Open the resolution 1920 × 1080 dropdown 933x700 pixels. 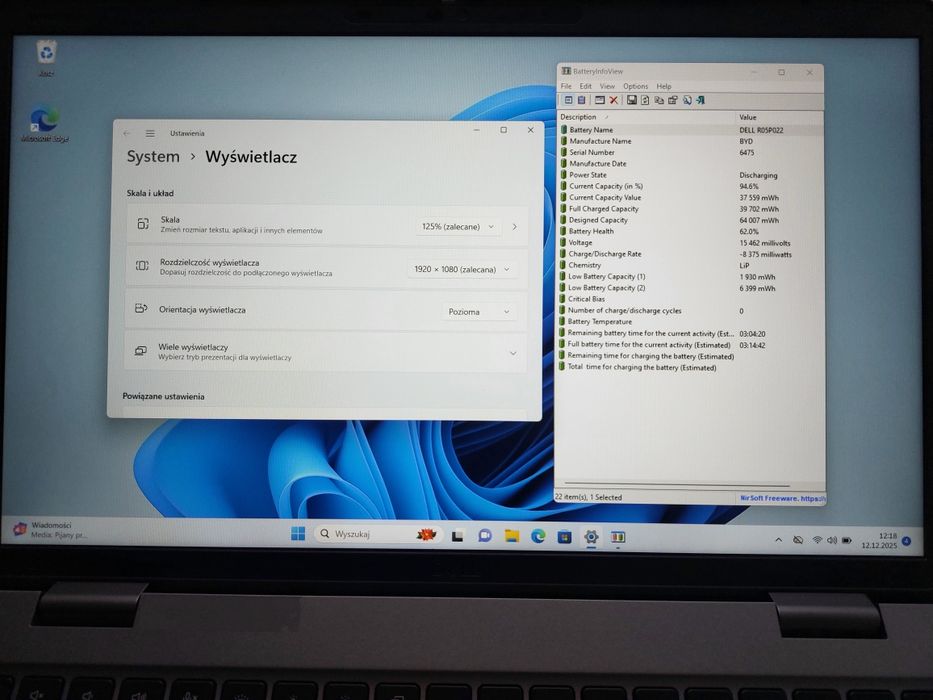click(462, 269)
